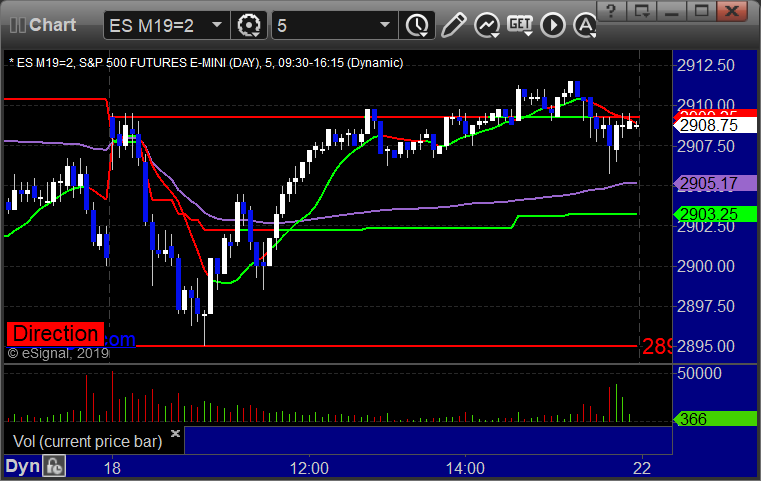Click the 12:00 time axis label
Image resolution: width=761 pixels, height=481 pixels.
tap(309, 468)
